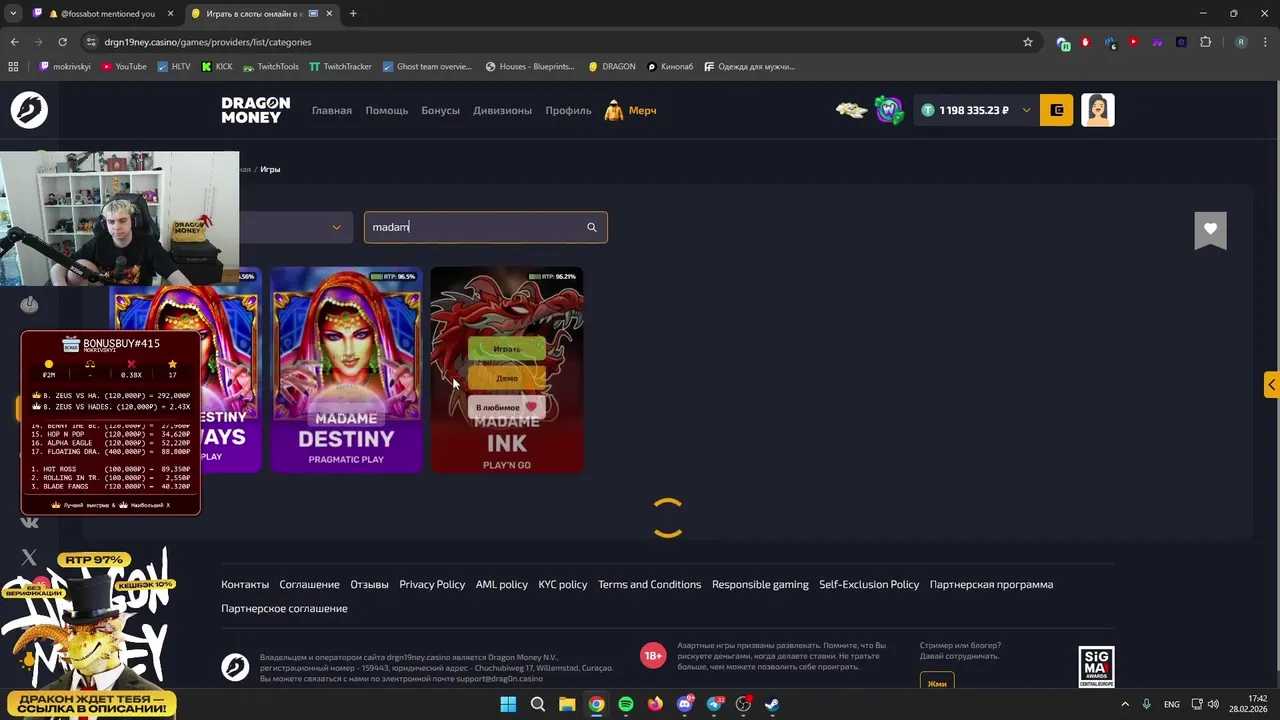Image resolution: width=1280 pixels, height=720 pixels.
Task: Open the Помощь menu item
Action: 387,110
